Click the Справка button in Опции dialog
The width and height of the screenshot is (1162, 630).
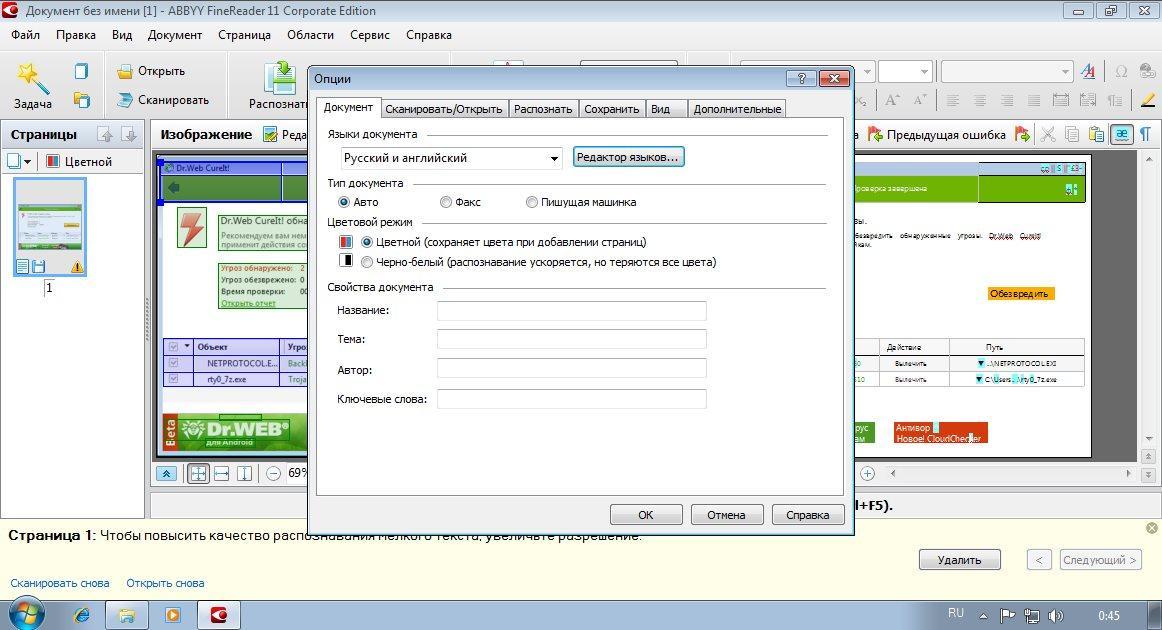pyautogui.click(x=808, y=514)
